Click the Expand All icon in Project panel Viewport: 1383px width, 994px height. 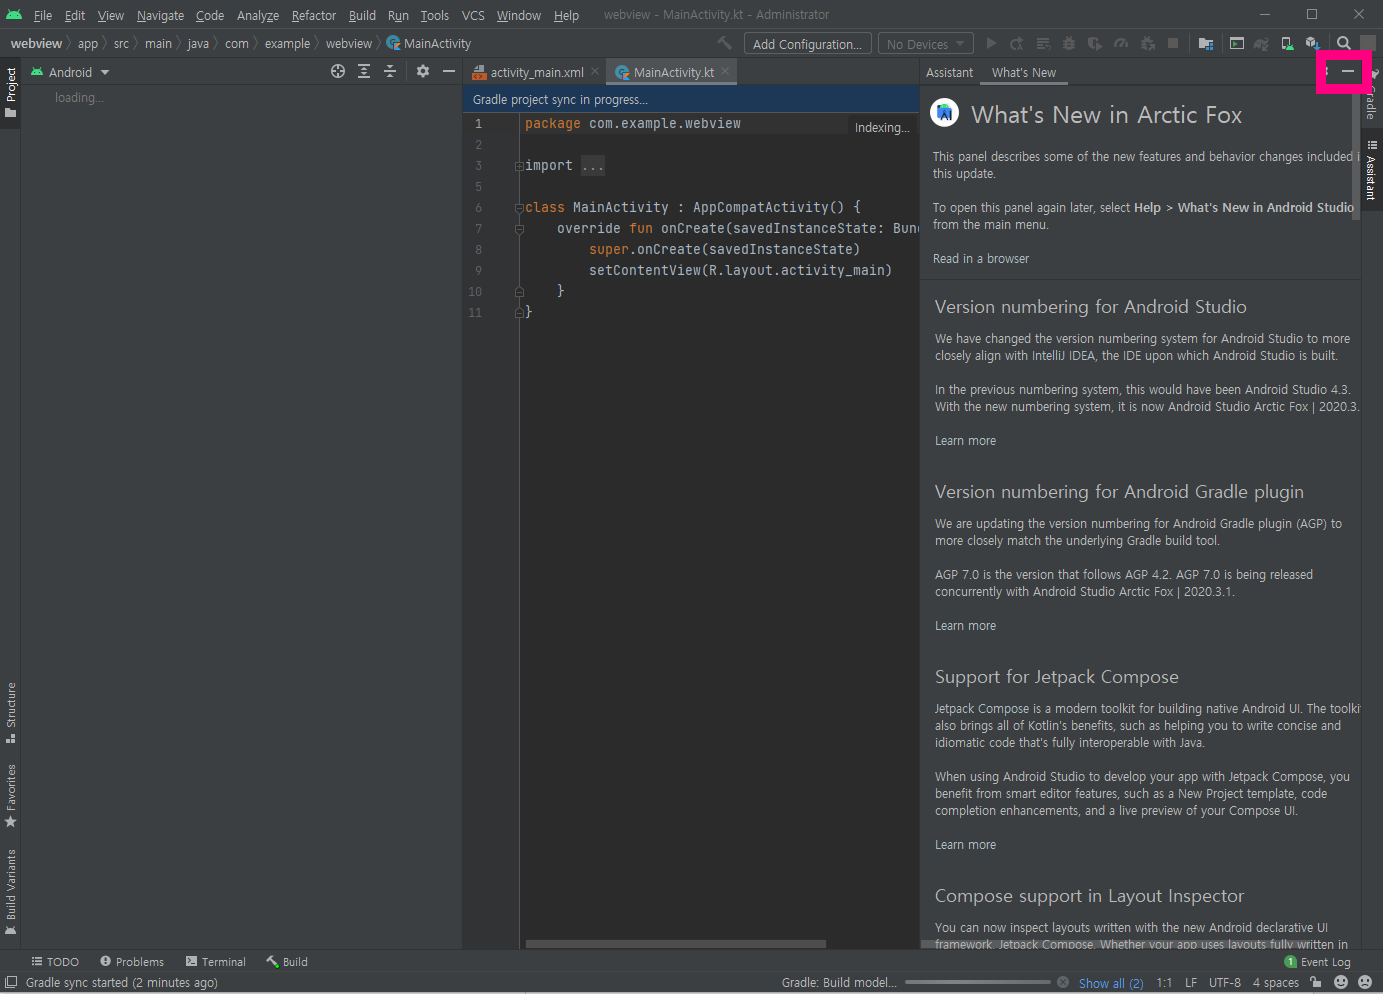(364, 71)
